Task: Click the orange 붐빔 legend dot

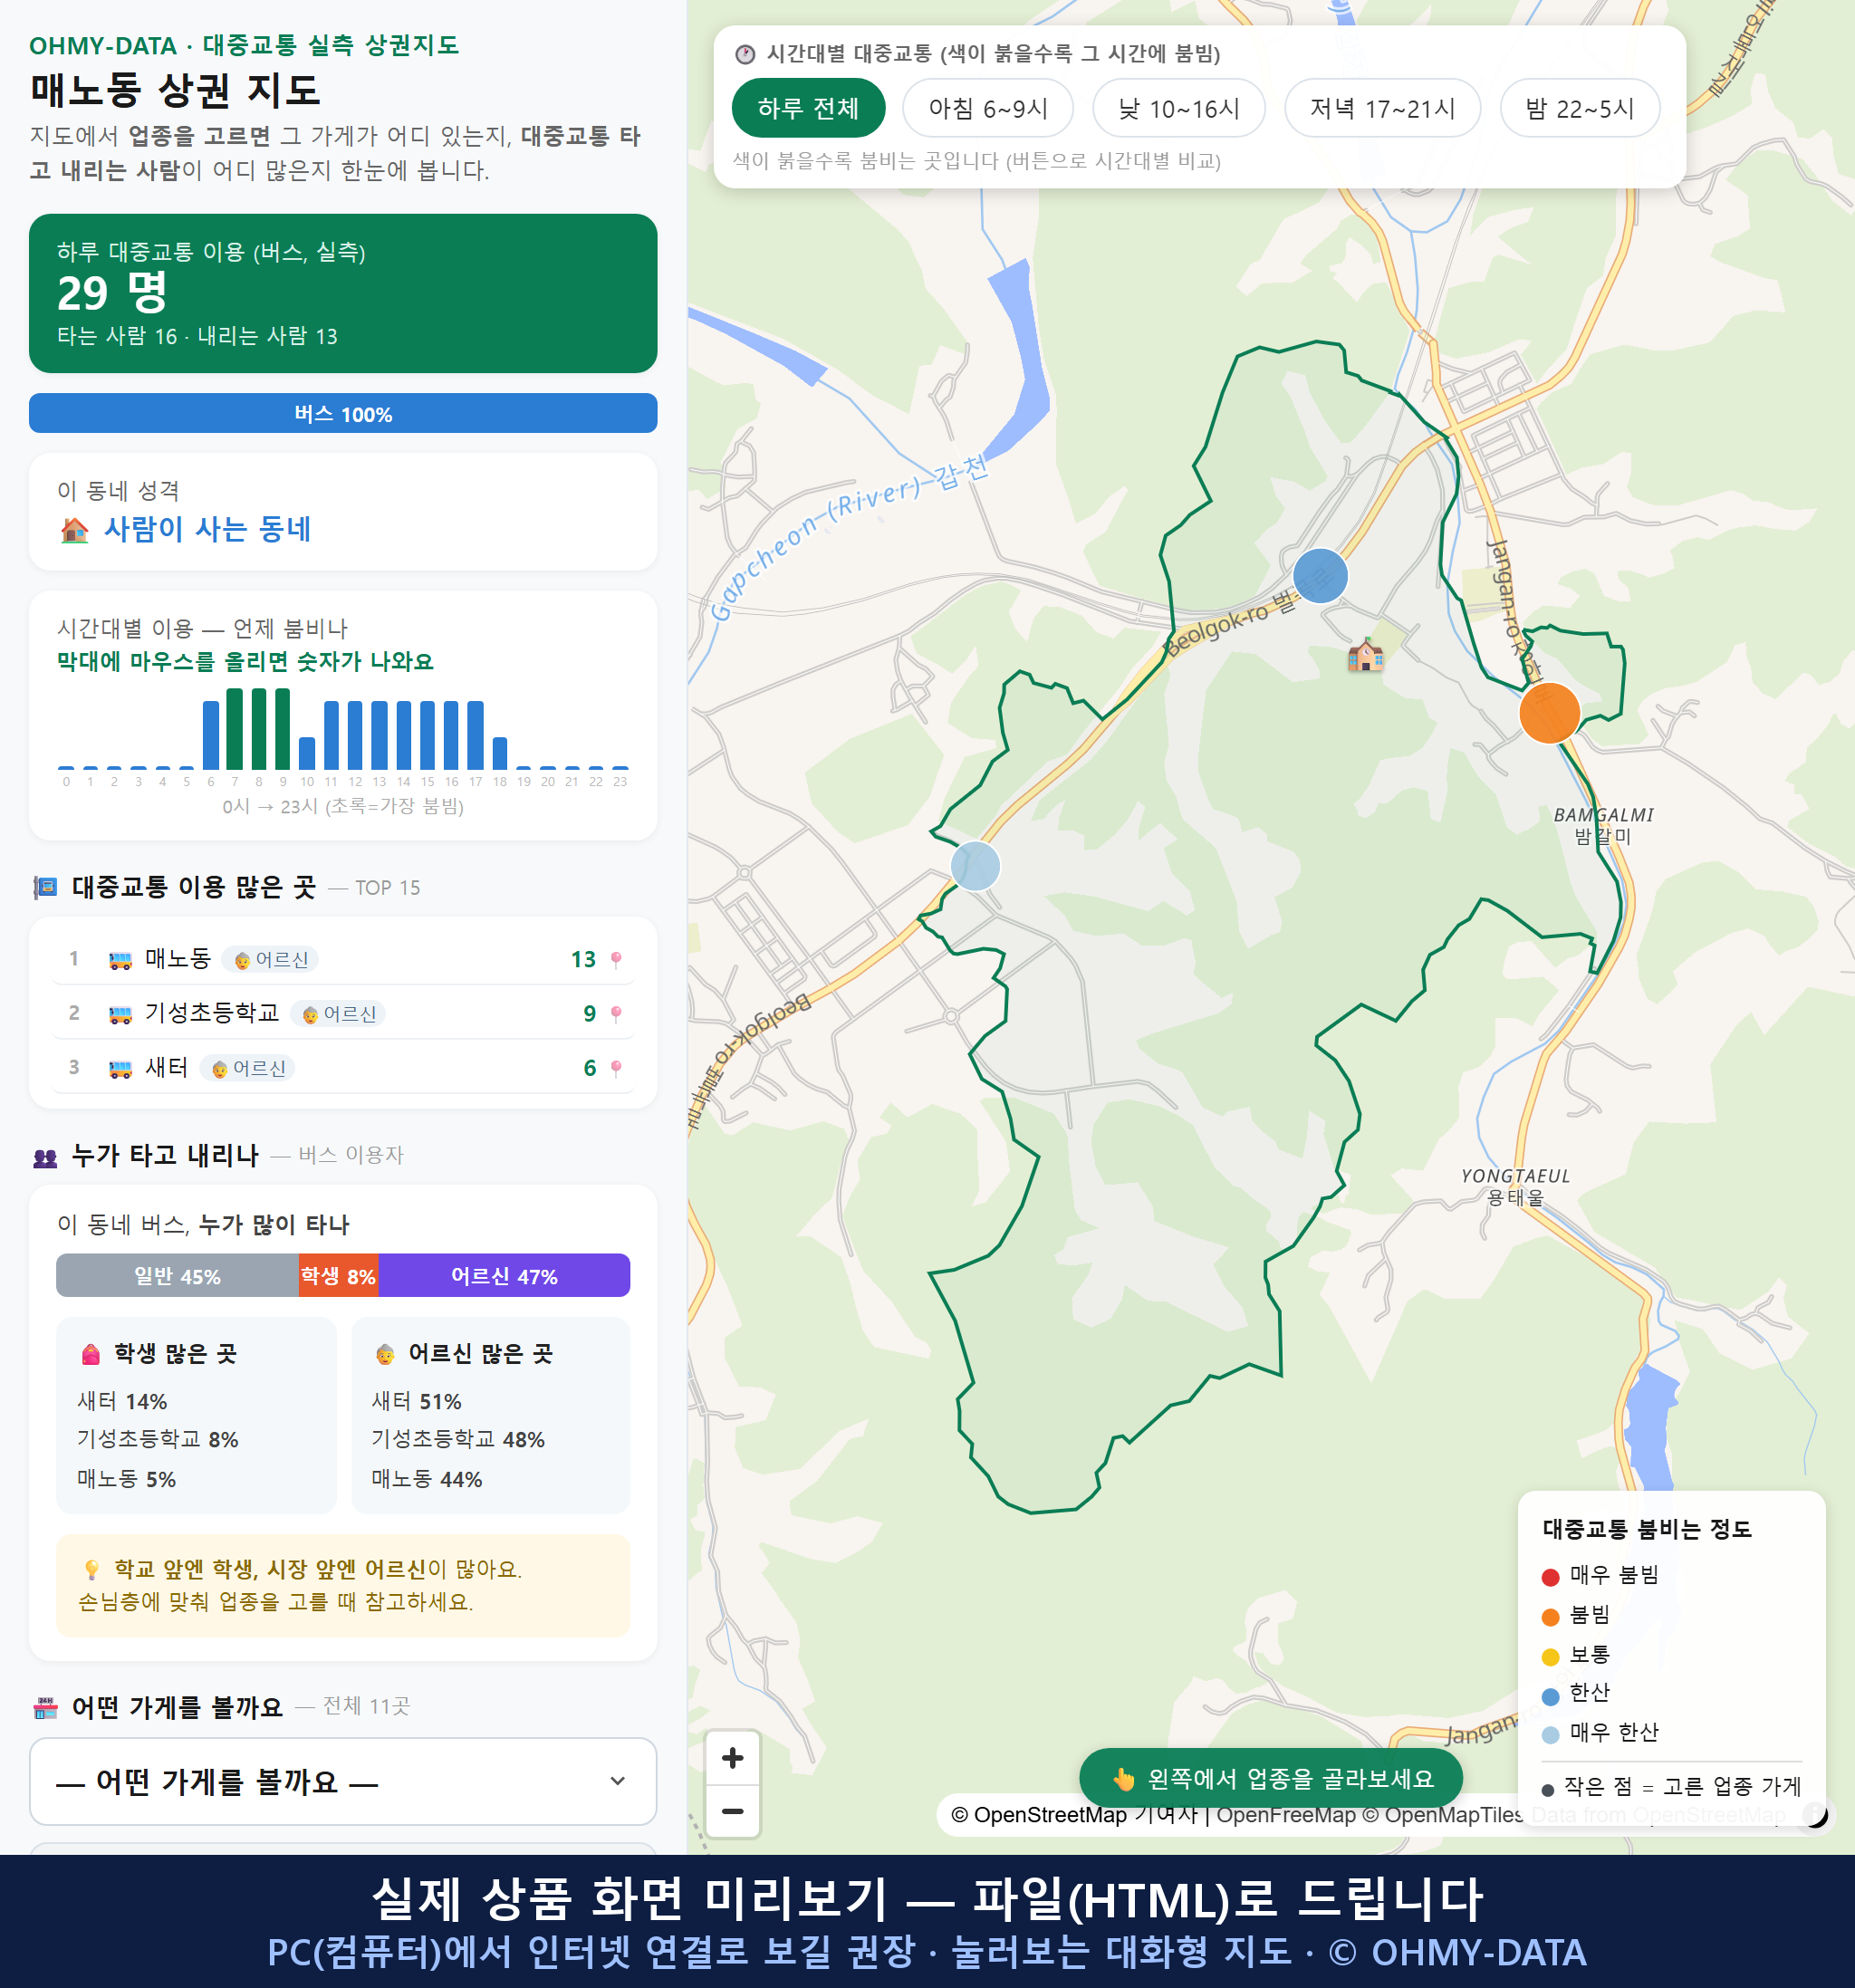Action: coord(1550,1617)
